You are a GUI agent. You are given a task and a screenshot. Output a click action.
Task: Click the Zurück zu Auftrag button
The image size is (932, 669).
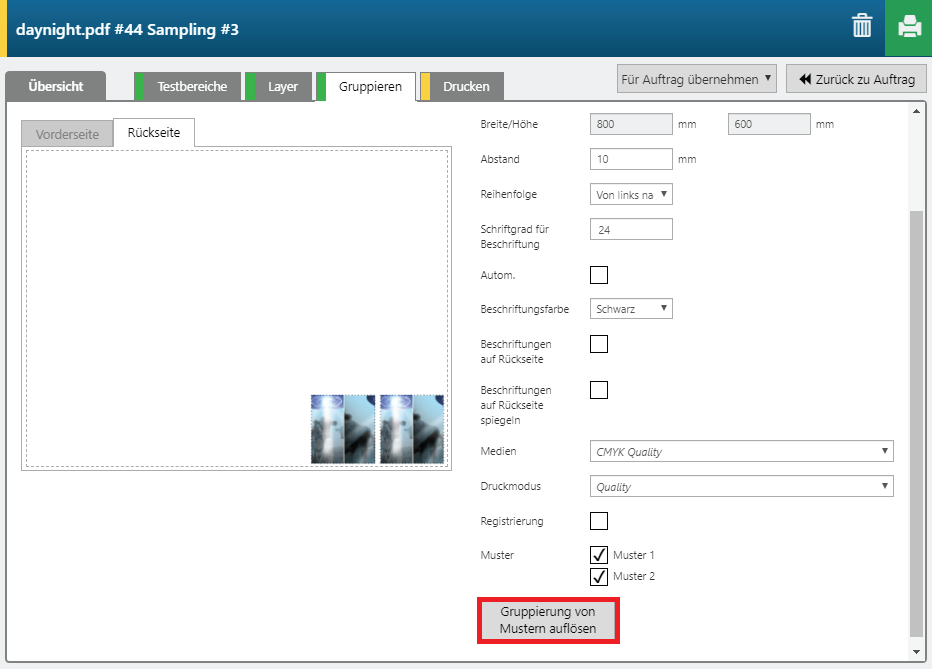point(856,79)
